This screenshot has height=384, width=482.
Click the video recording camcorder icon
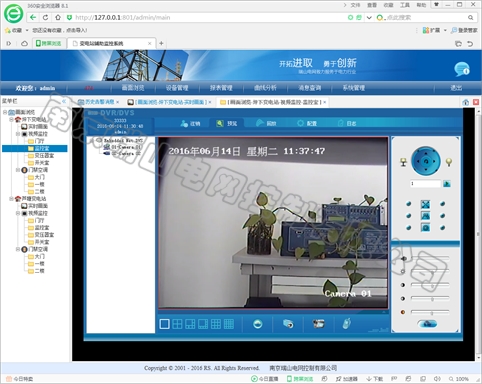coord(318,324)
